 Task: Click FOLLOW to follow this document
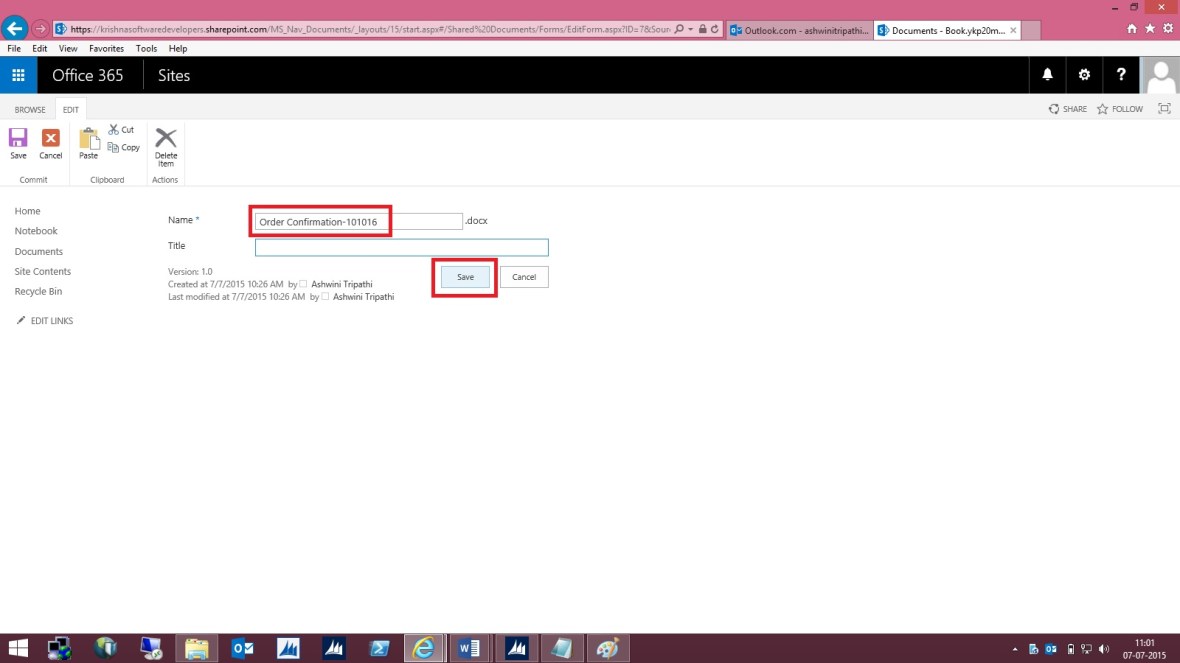coord(1119,108)
